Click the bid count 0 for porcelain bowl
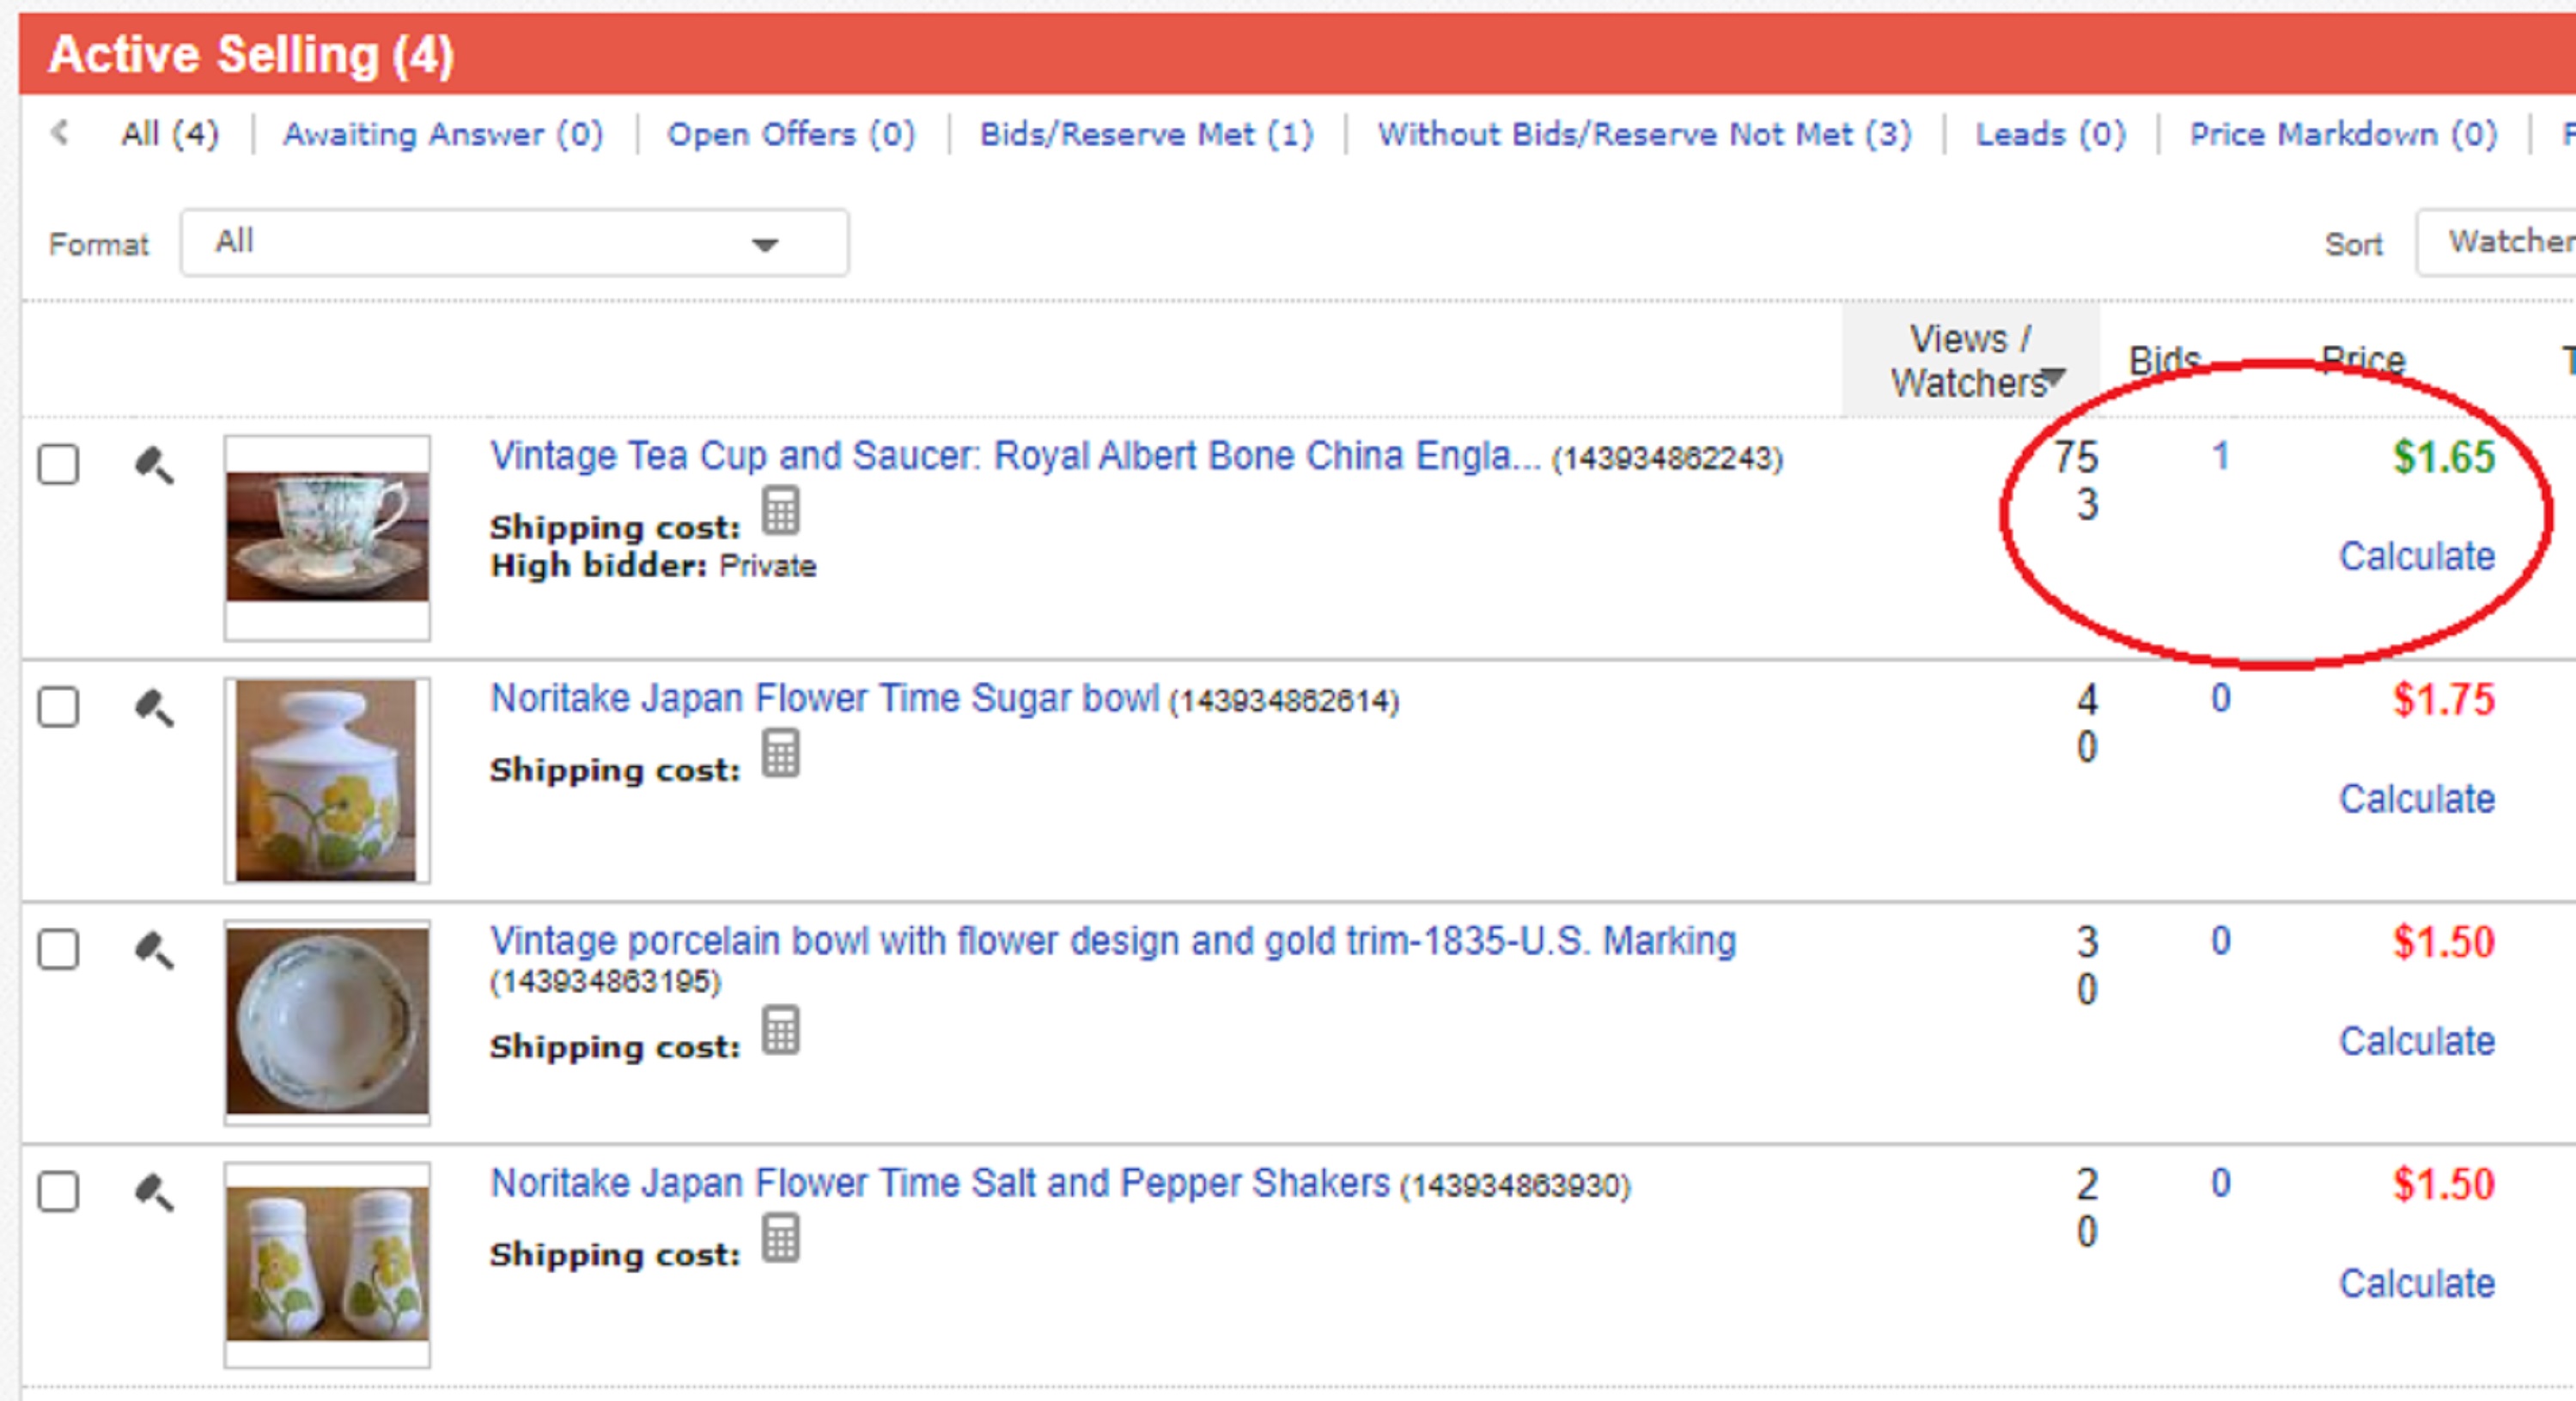 point(2221,941)
